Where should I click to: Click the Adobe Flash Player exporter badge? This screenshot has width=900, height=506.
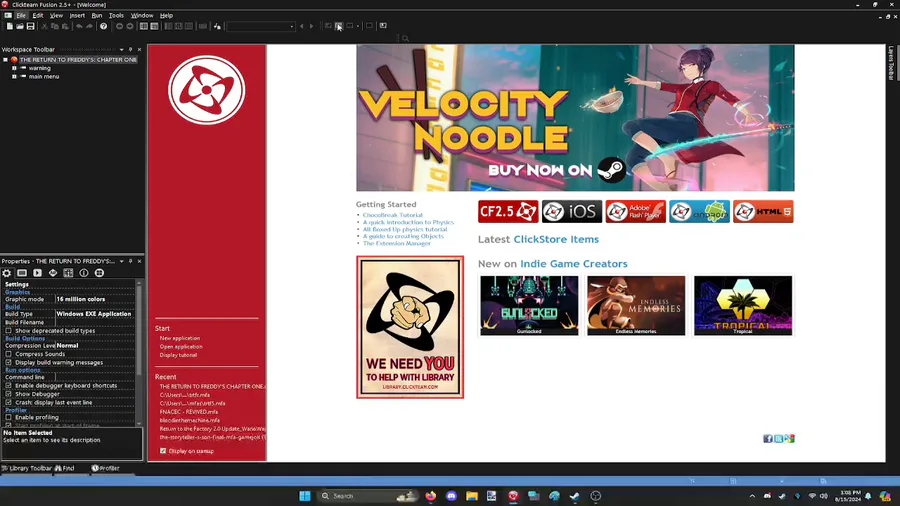click(635, 212)
